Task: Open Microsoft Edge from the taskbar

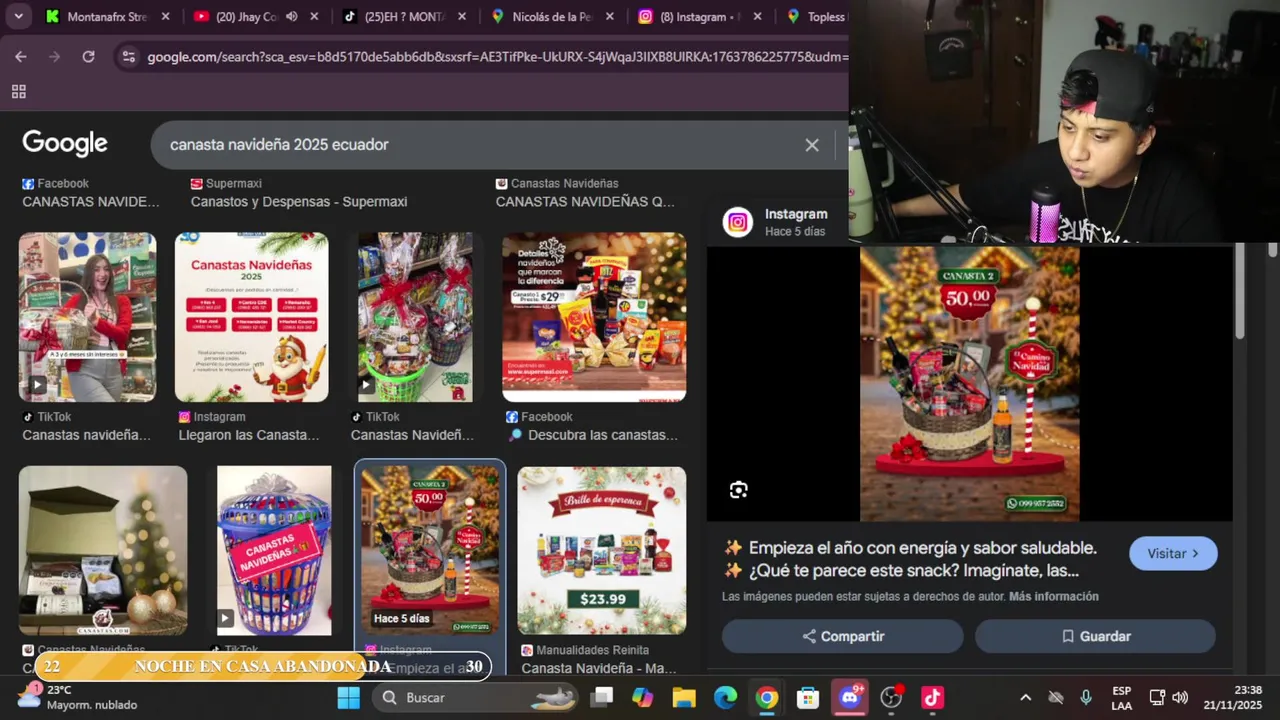Action: click(x=725, y=697)
